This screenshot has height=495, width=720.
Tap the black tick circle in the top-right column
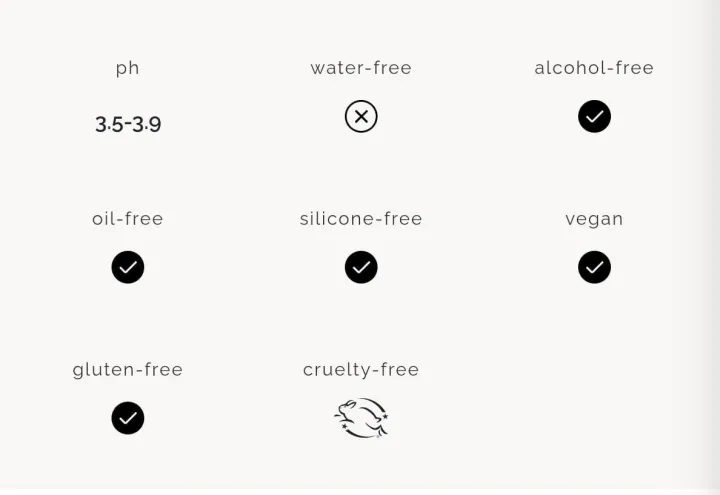point(594,117)
